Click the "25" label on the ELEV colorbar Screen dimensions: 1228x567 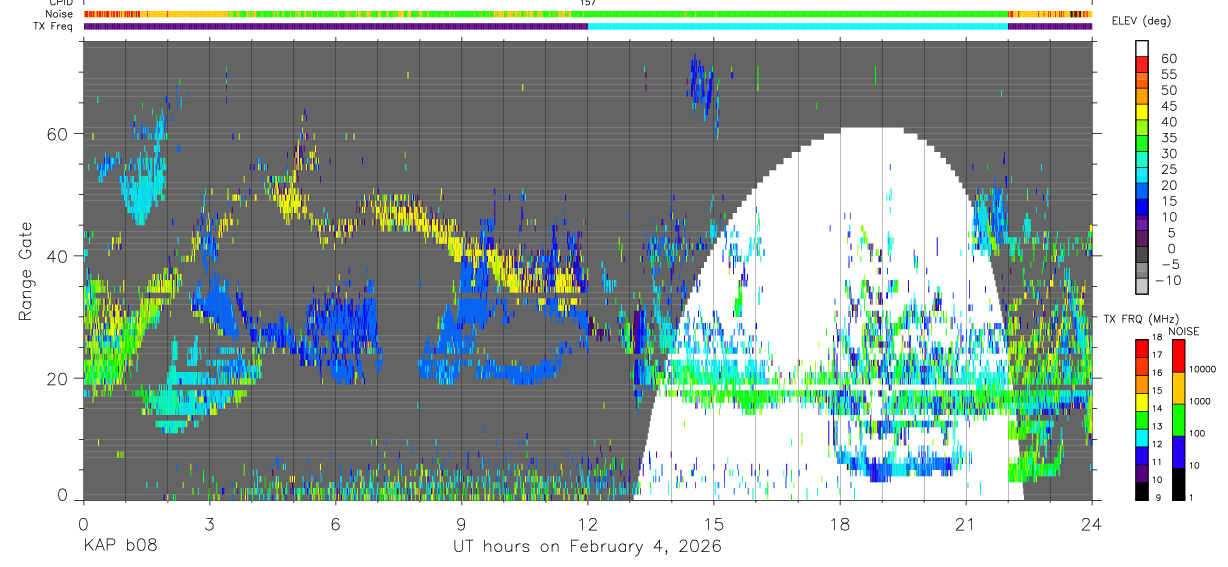pos(1168,170)
